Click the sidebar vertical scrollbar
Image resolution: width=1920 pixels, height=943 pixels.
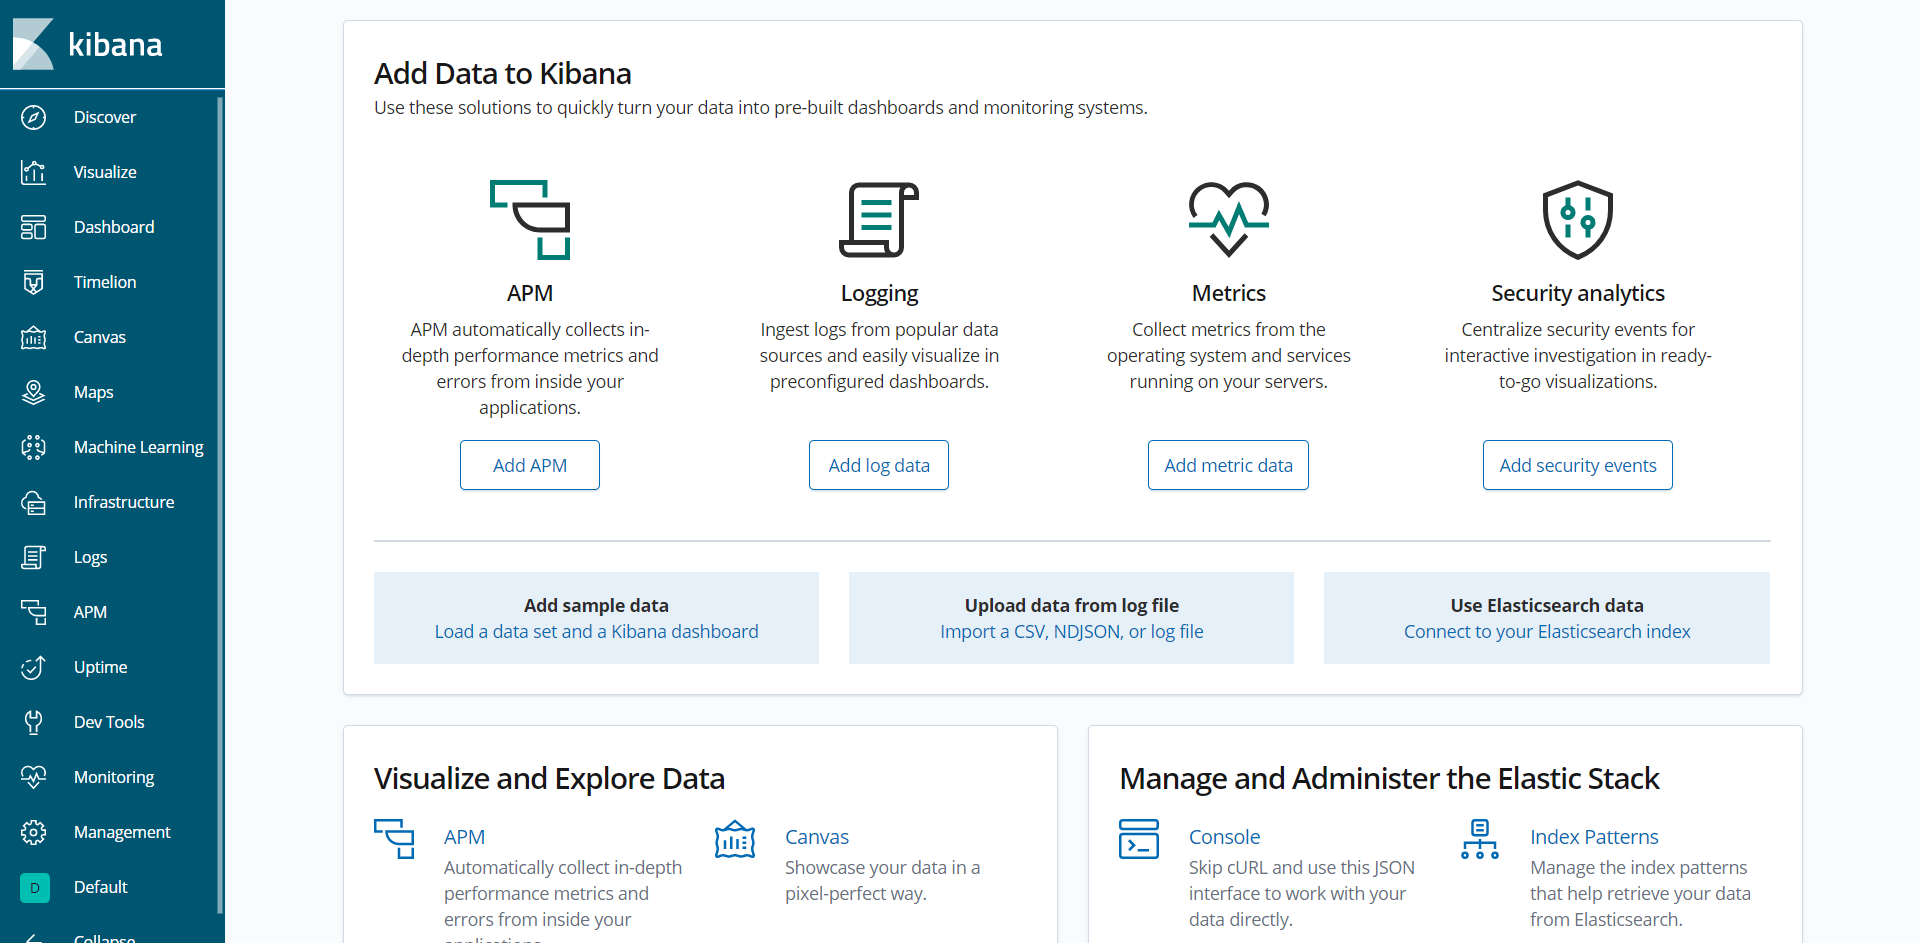pyautogui.click(x=220, y=504)
